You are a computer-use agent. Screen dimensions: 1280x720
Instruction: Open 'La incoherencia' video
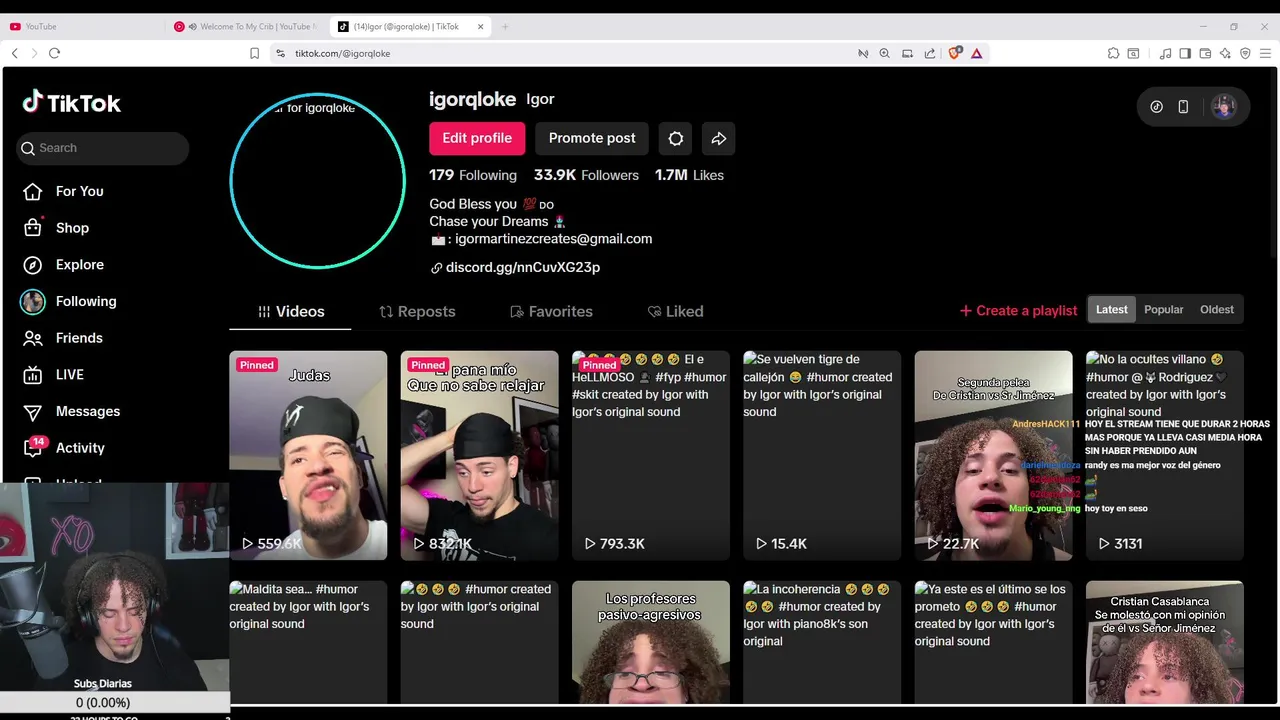pyautogui.click(x=822, y=642)
